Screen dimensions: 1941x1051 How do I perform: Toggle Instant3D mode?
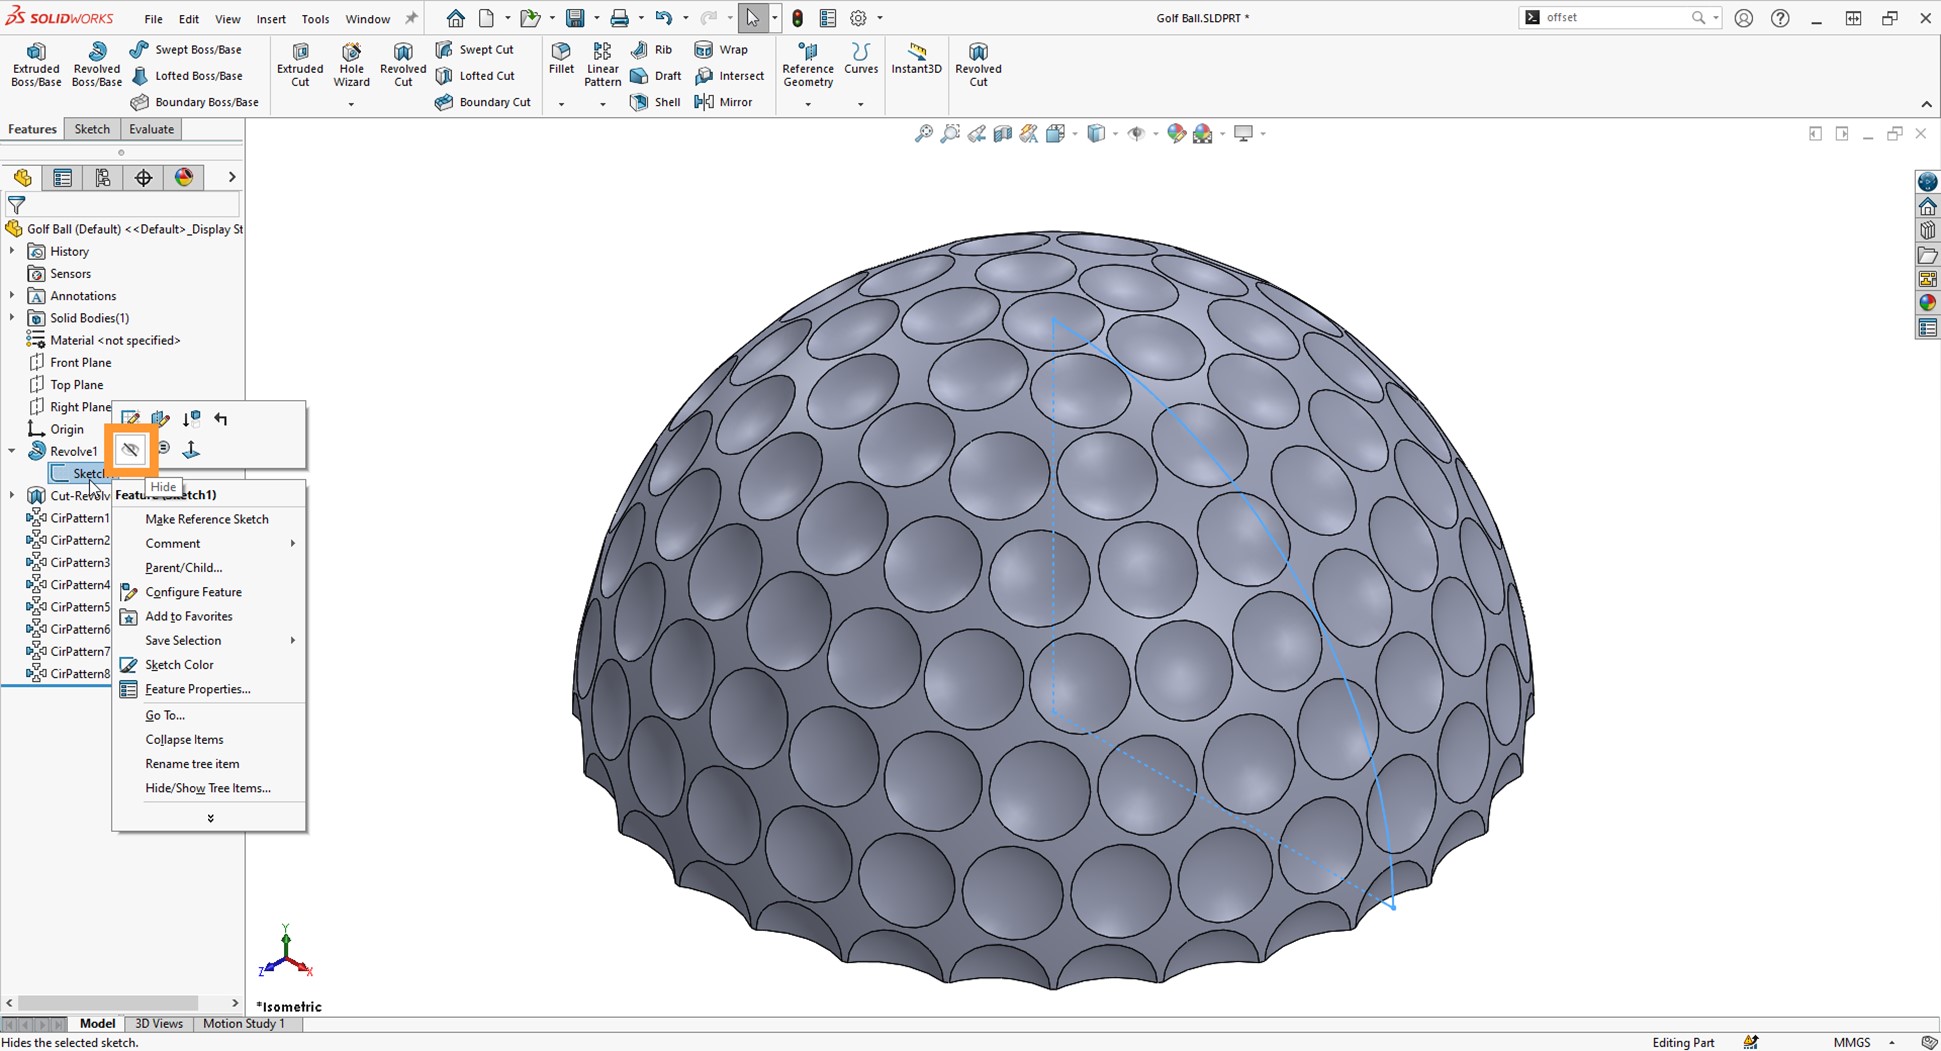[916, 63]
